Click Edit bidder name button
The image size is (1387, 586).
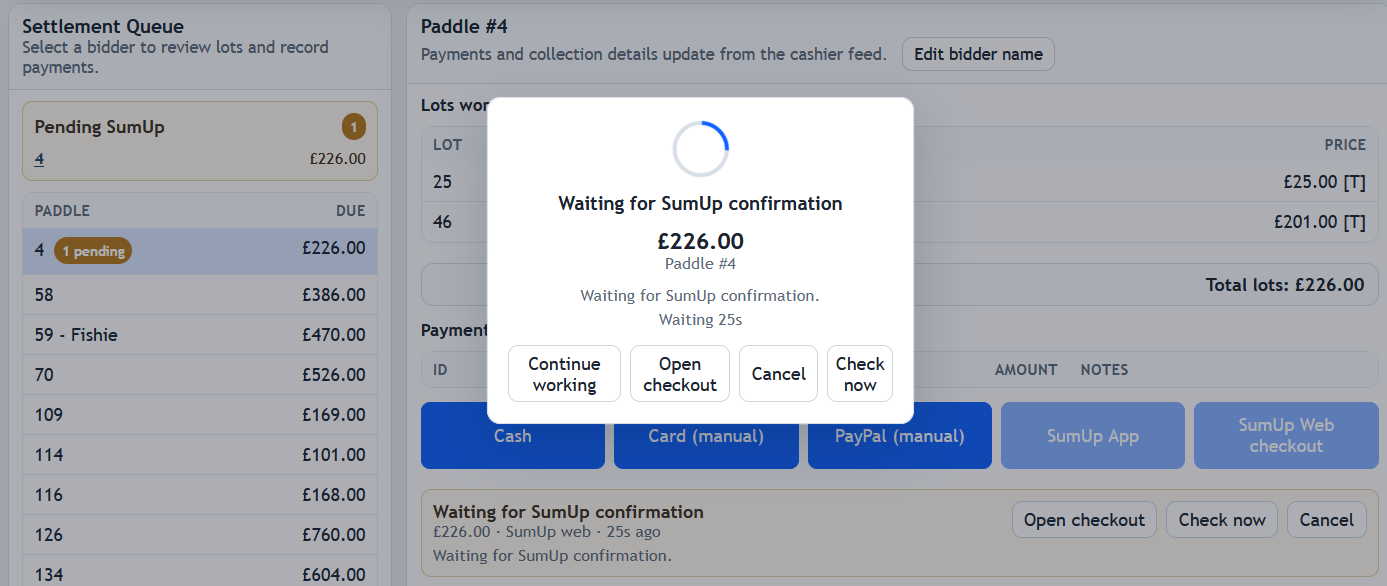978,54
